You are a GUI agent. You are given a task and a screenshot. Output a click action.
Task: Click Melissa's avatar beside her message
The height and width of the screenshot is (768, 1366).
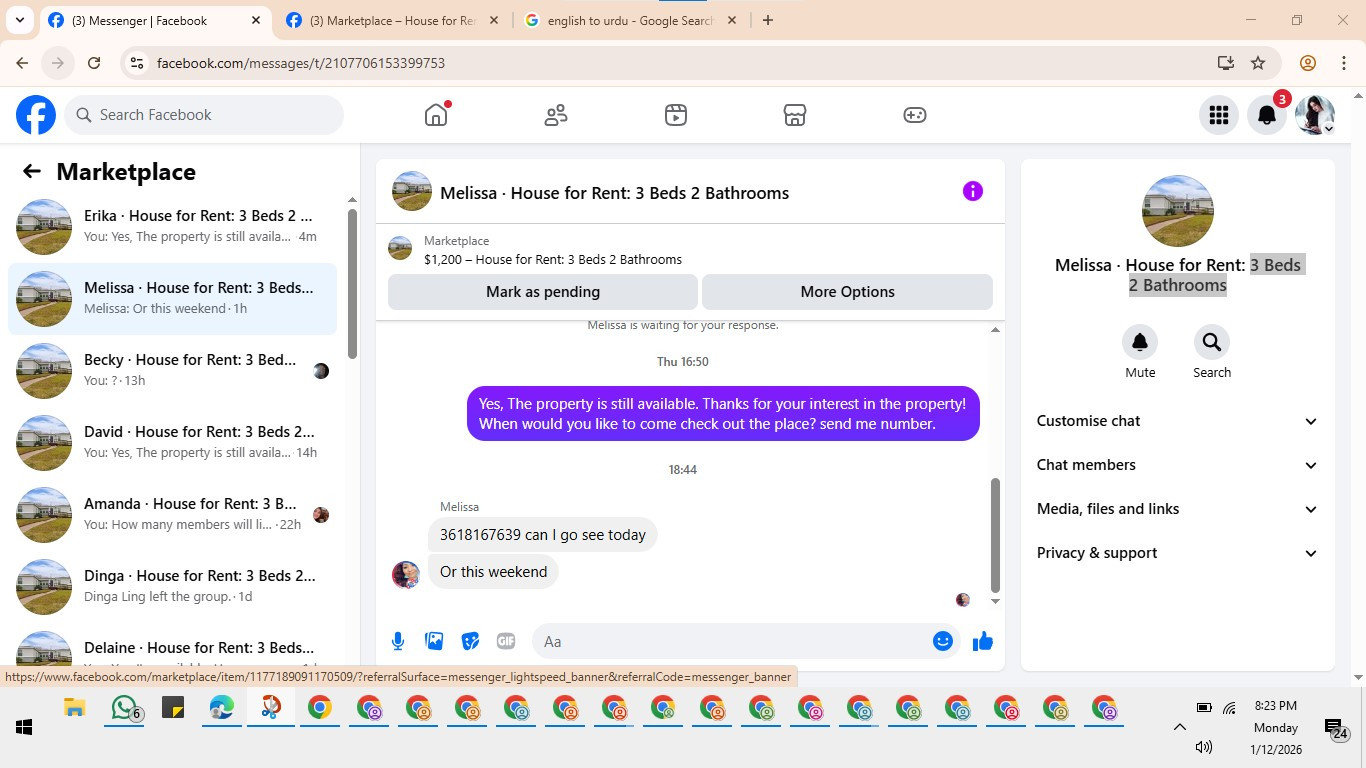[x=406, y=574]
